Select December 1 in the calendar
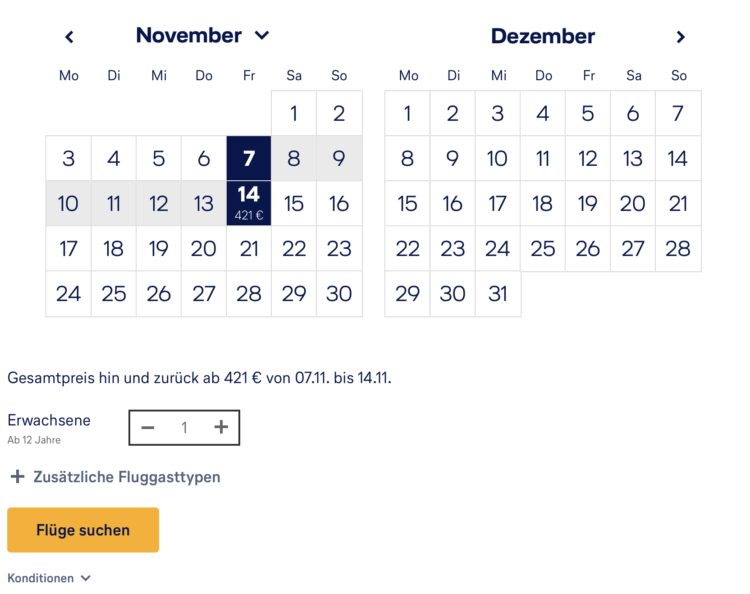750x594 pixels. pyautogui.click(x=408, y=113)
